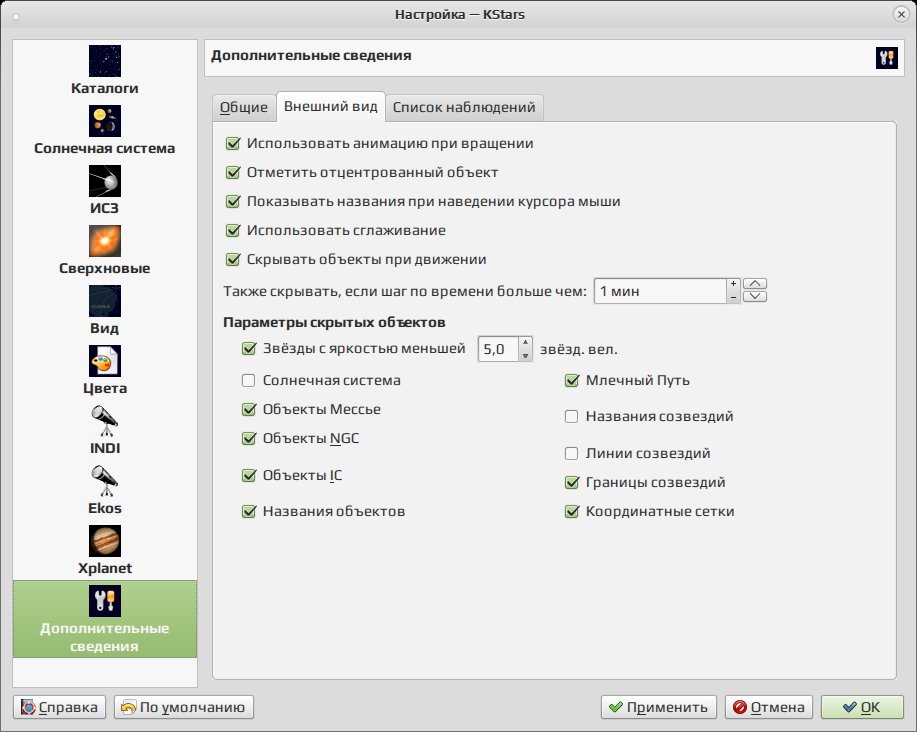Step the time unit up with the upper chevron
This screenshot has height=732, width=917.
tap(755, 284)
